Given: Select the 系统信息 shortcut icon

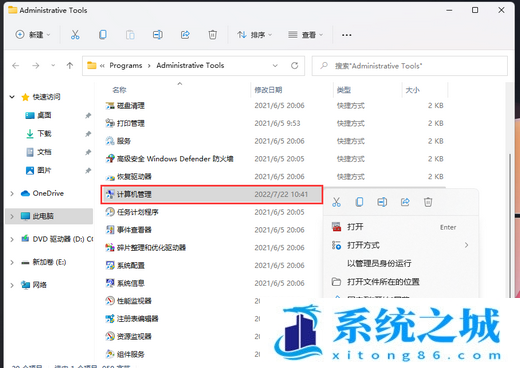Looking at the screenshot, I should (x=110, y=283).
